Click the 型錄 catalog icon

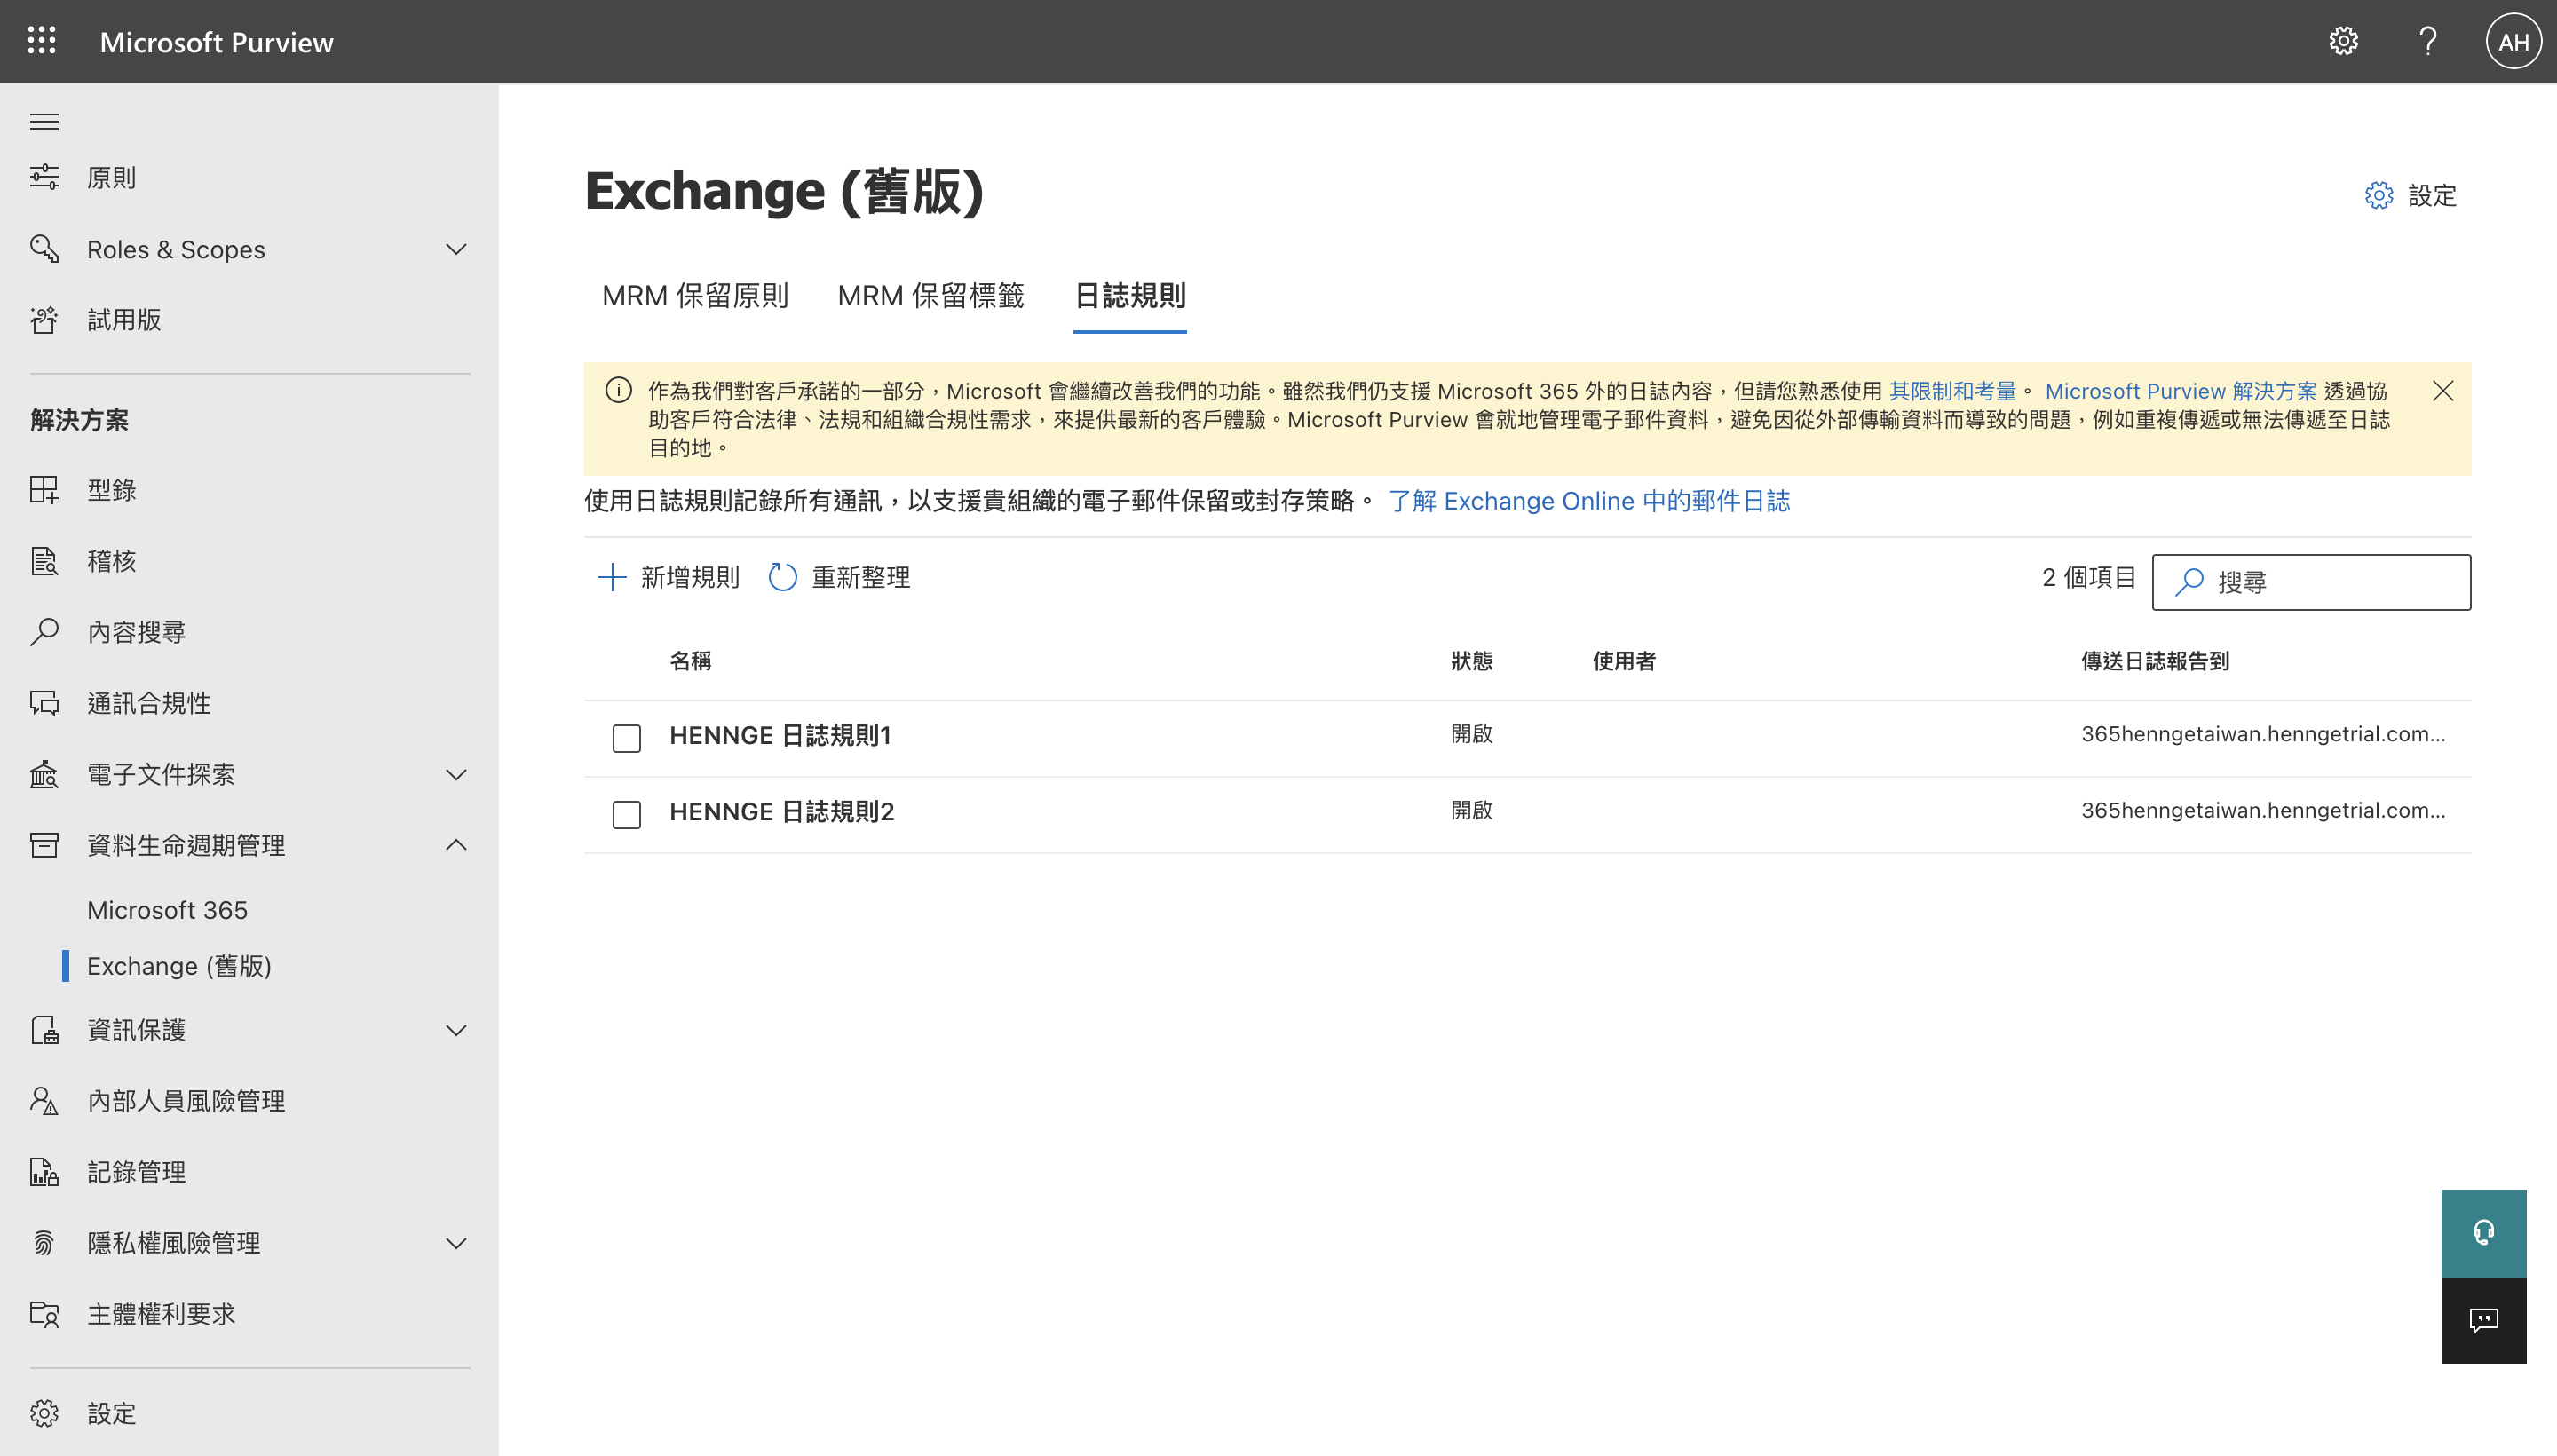tap(44, 489)
